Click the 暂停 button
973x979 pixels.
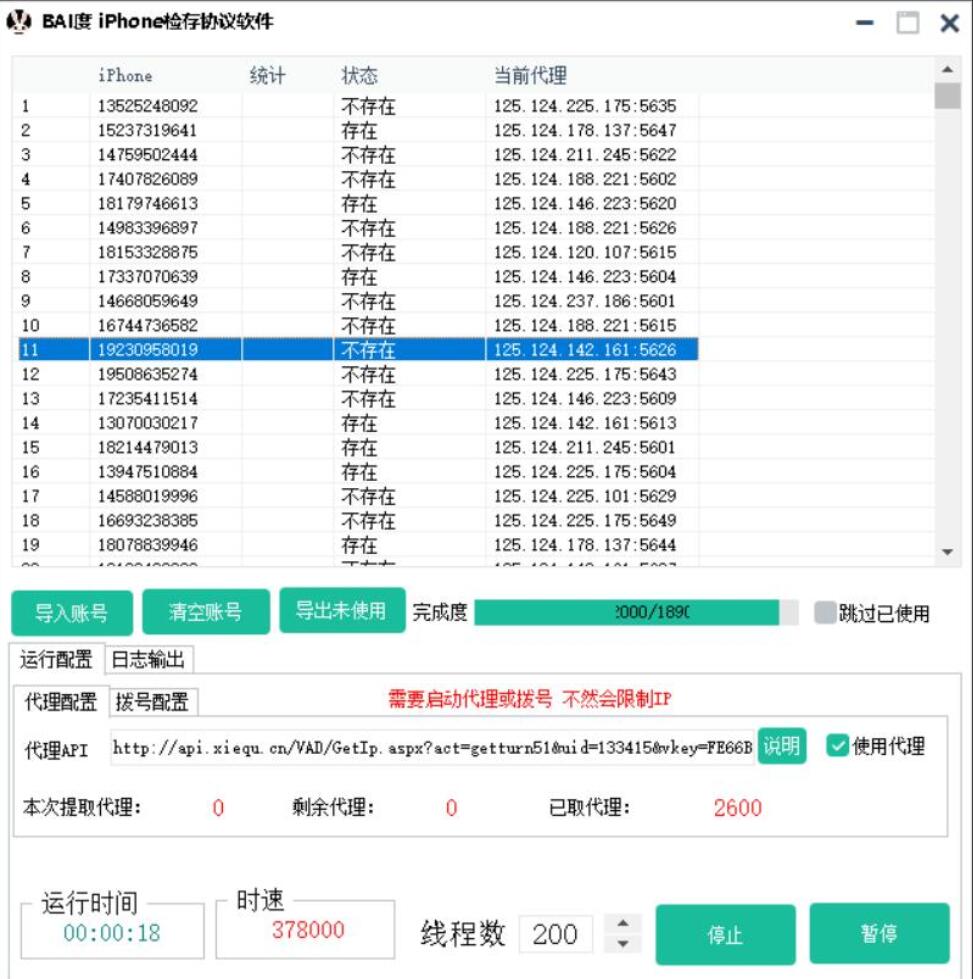pos(879,933)
